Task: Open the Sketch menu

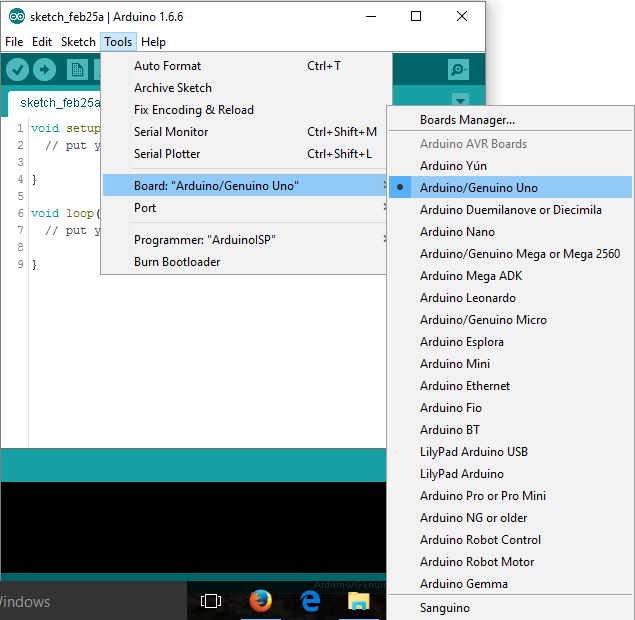Action: 78,42
